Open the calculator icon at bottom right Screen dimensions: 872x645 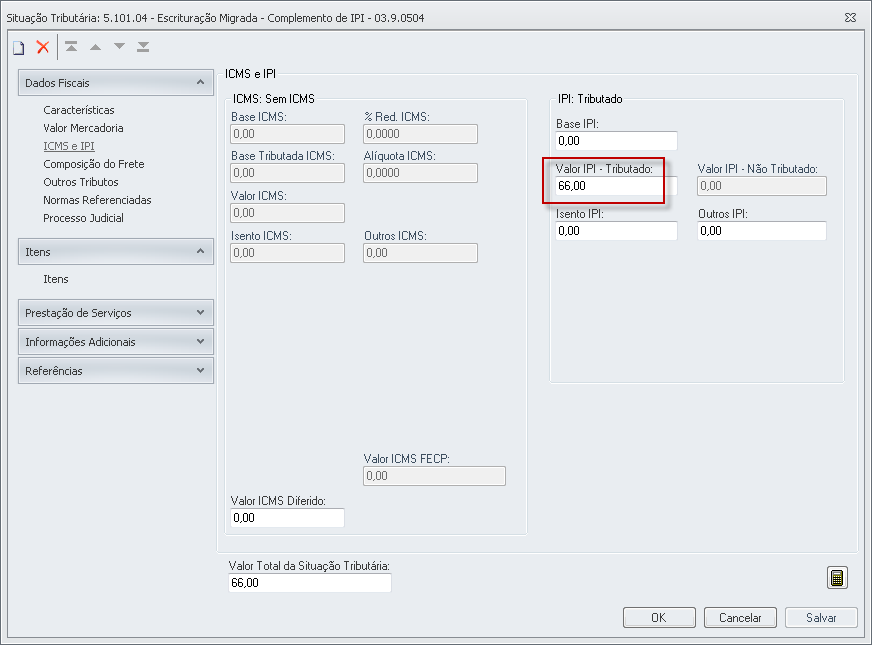pos(838,578)
